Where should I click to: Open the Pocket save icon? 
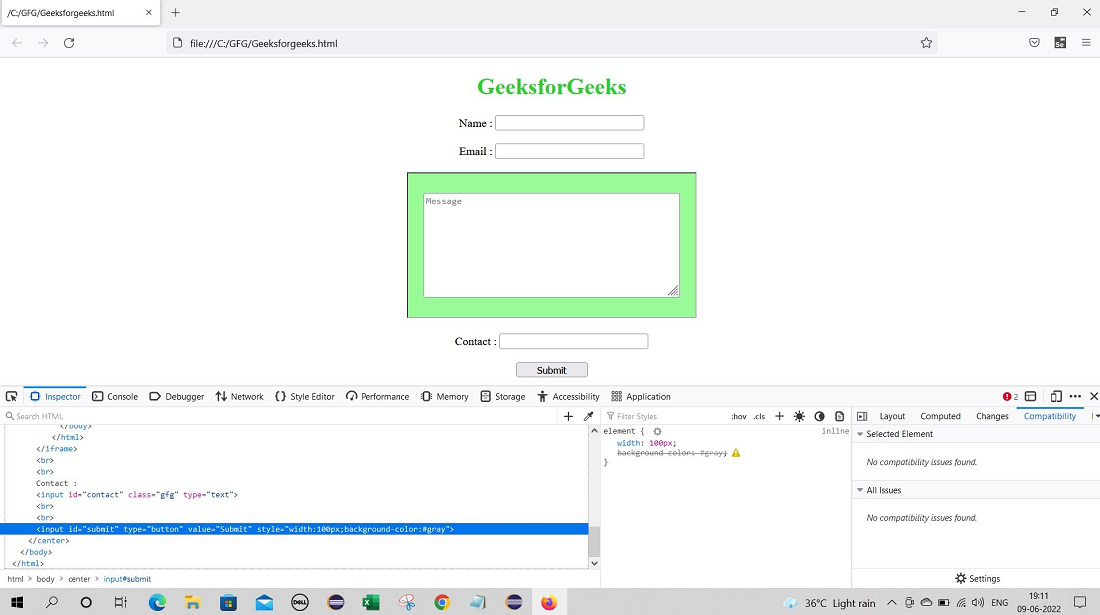click(x=1034, y=43)
